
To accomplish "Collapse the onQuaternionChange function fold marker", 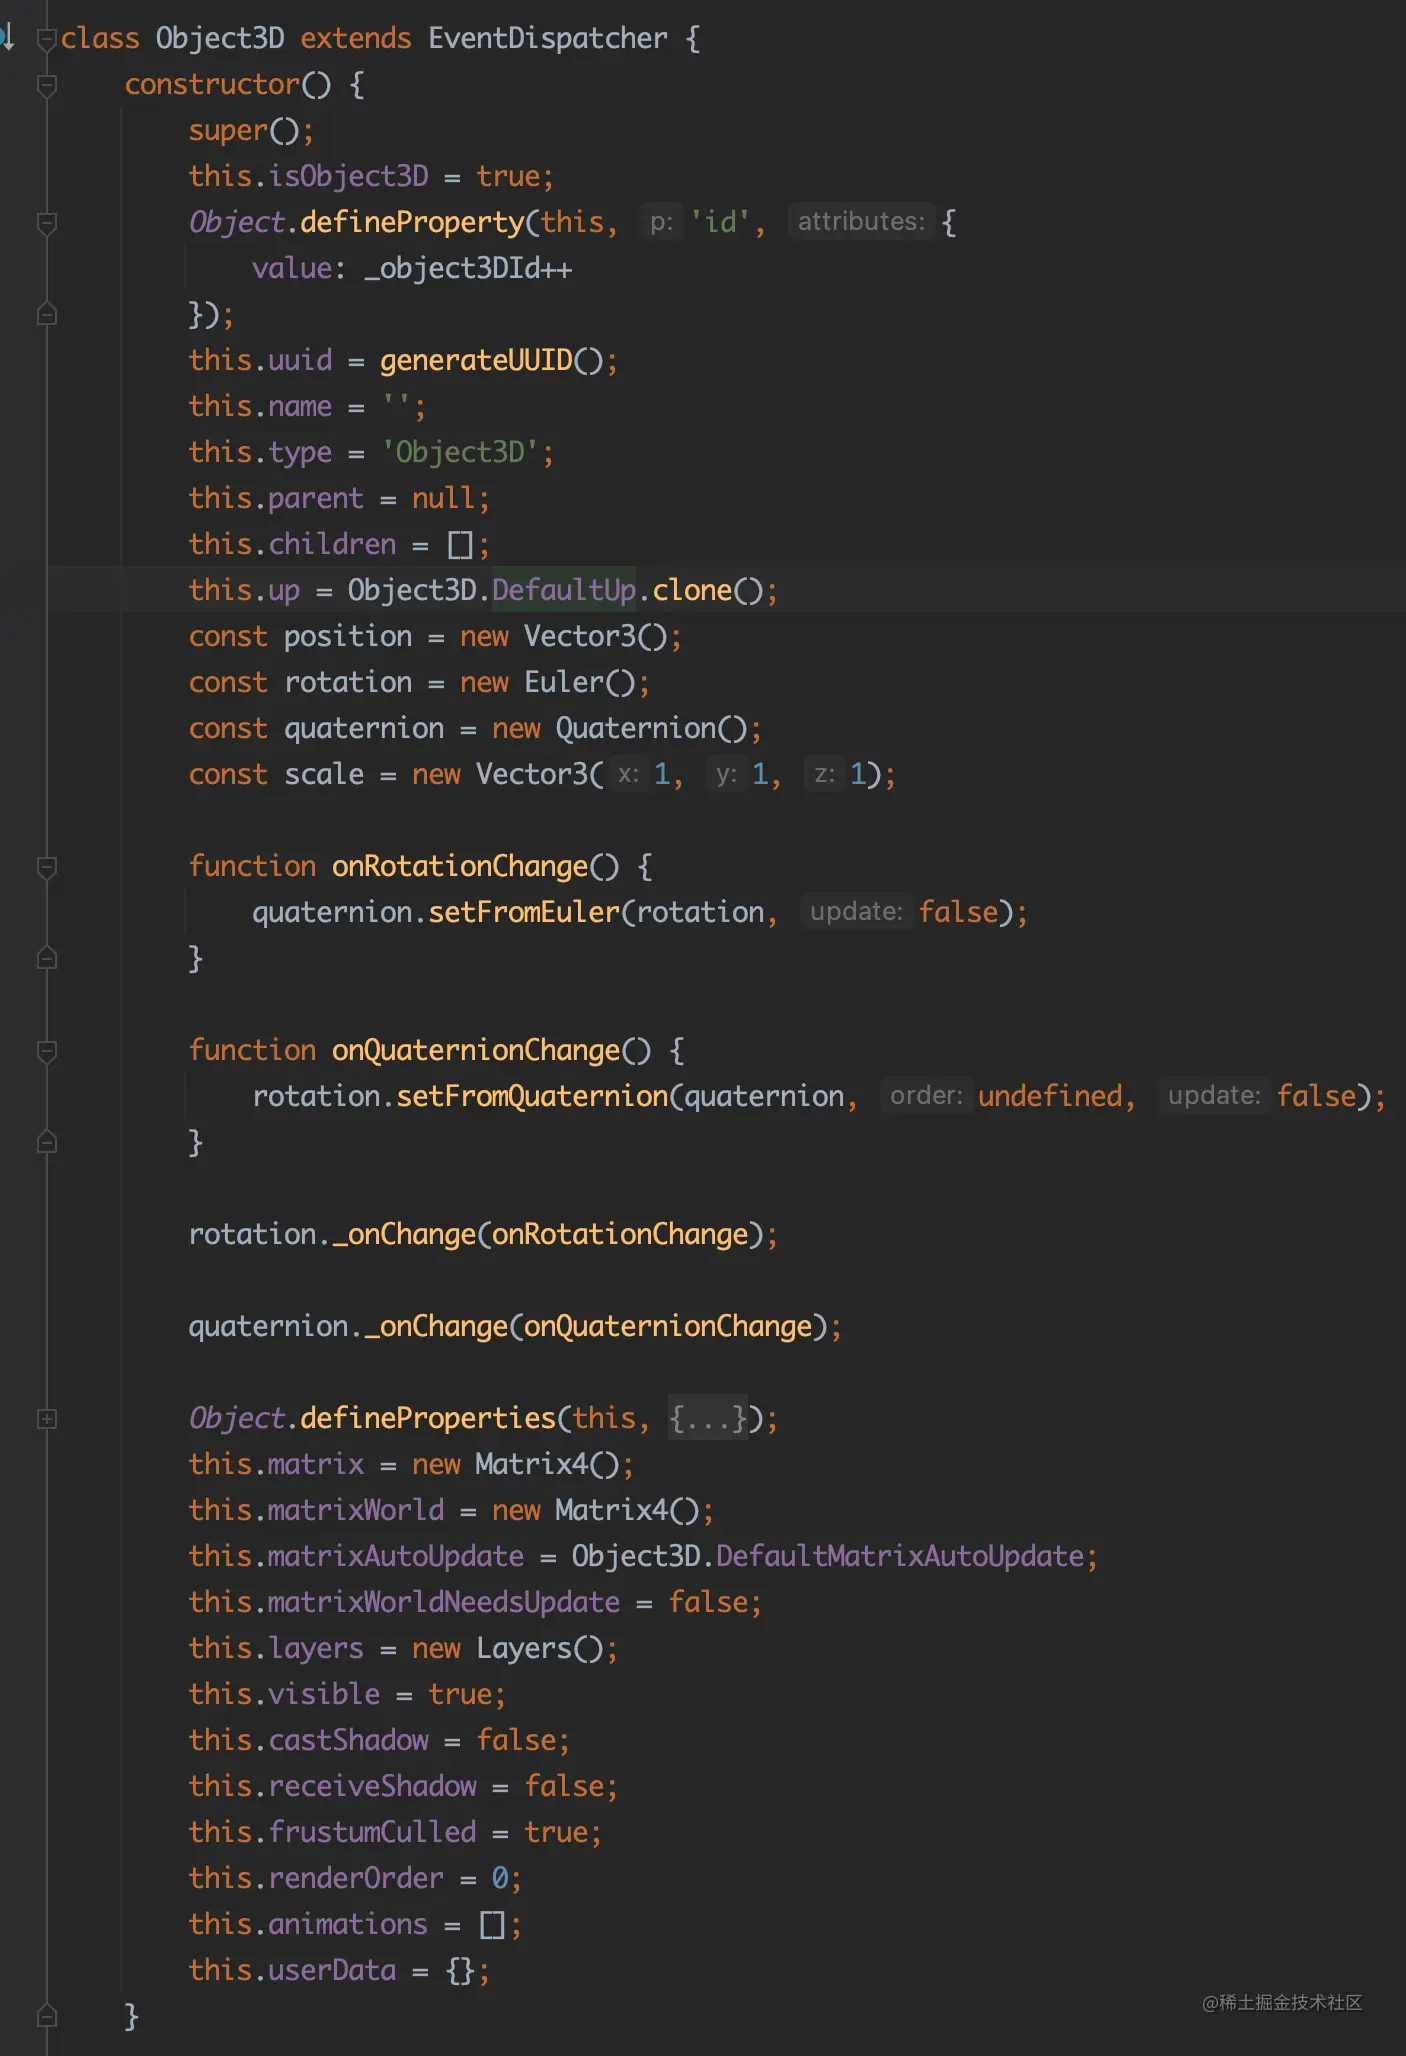I will point(46,1051).
